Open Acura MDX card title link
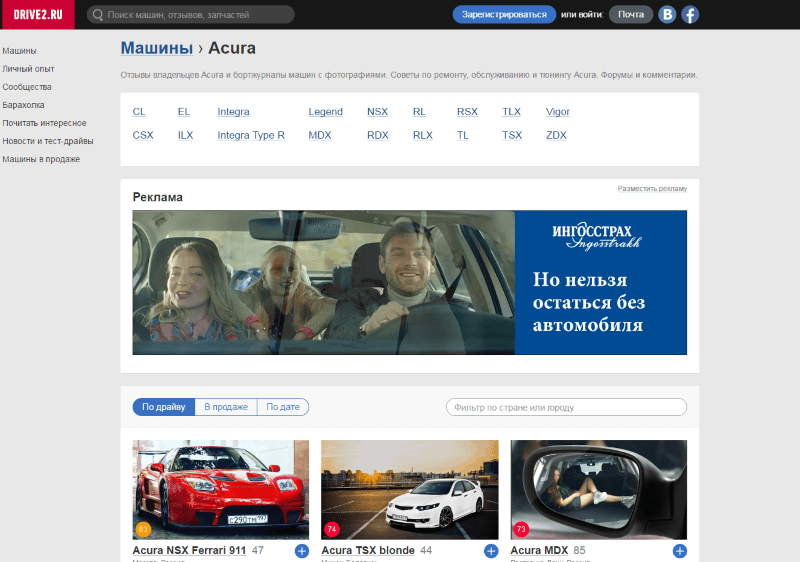This screenshot has height=562, width=800. point(539,551)
